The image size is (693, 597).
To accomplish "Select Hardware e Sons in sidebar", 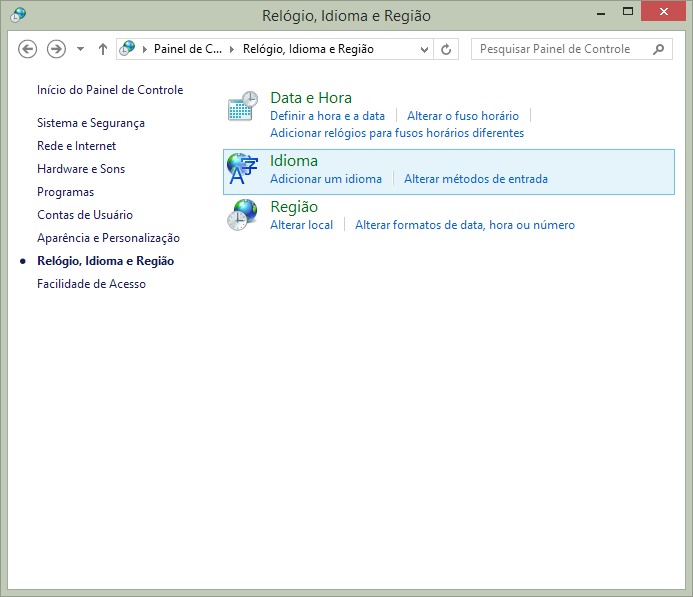I will (x=81, y=169).
